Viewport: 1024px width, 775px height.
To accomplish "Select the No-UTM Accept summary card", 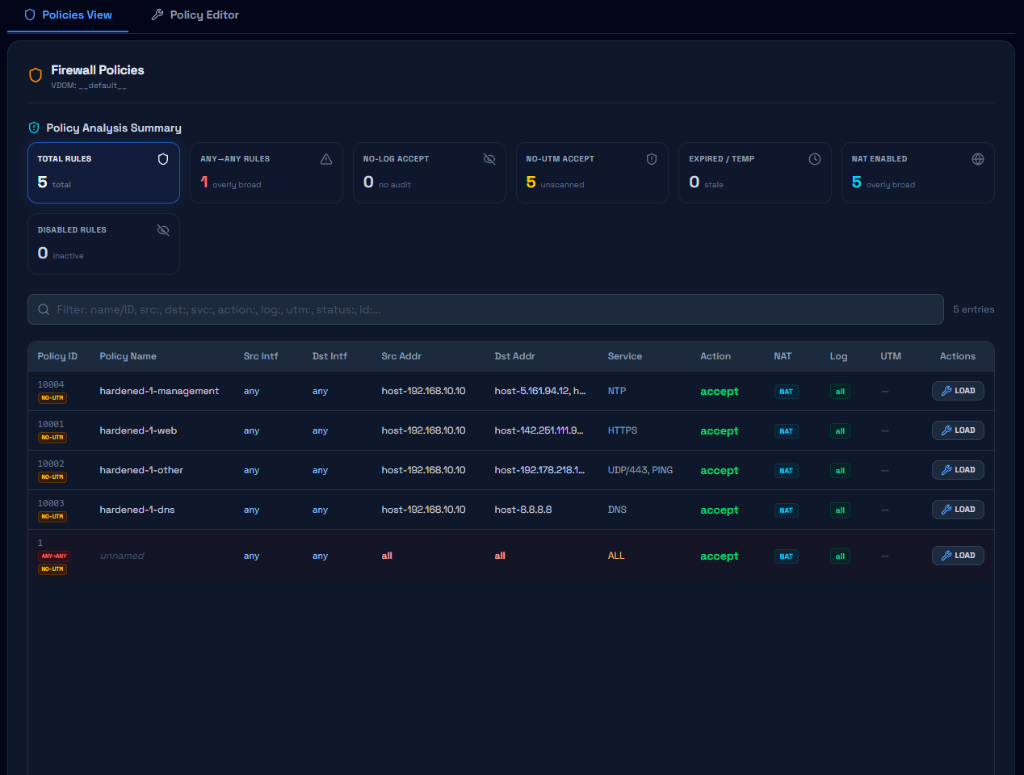I will 592,173.
